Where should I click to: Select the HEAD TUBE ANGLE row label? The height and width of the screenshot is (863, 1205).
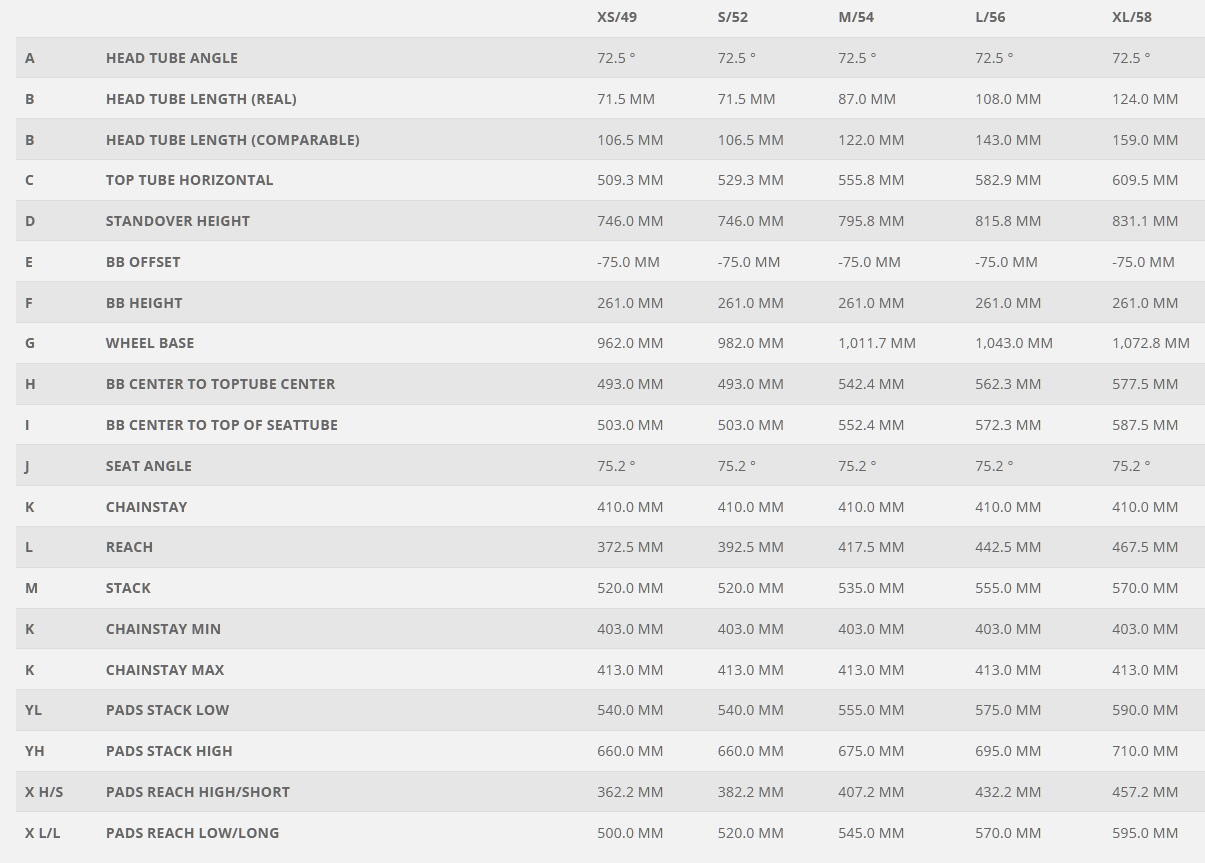click(x=172, y=58)
